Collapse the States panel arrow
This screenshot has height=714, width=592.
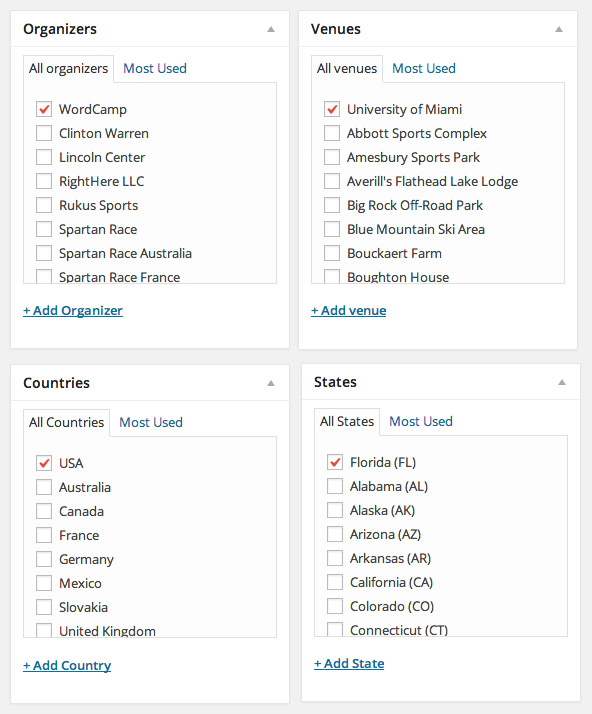click(x=562, y=382)
